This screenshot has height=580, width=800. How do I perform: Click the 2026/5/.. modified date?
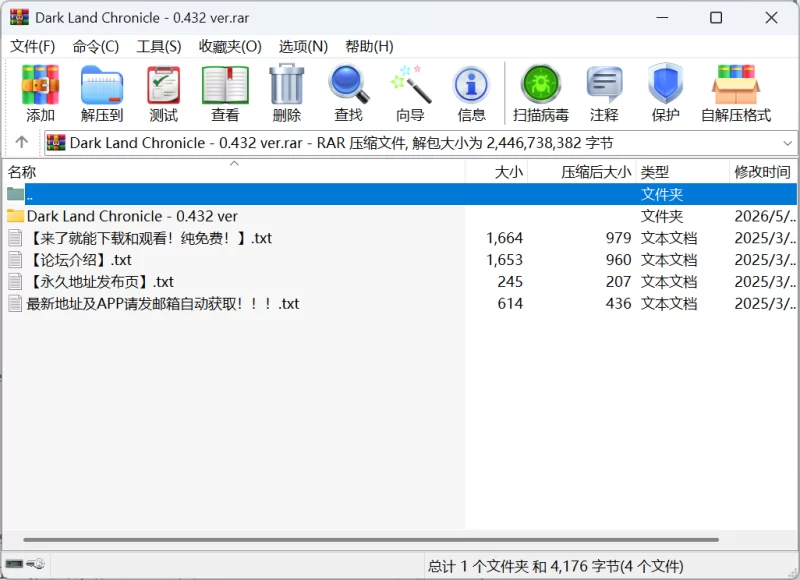point(765,216)
